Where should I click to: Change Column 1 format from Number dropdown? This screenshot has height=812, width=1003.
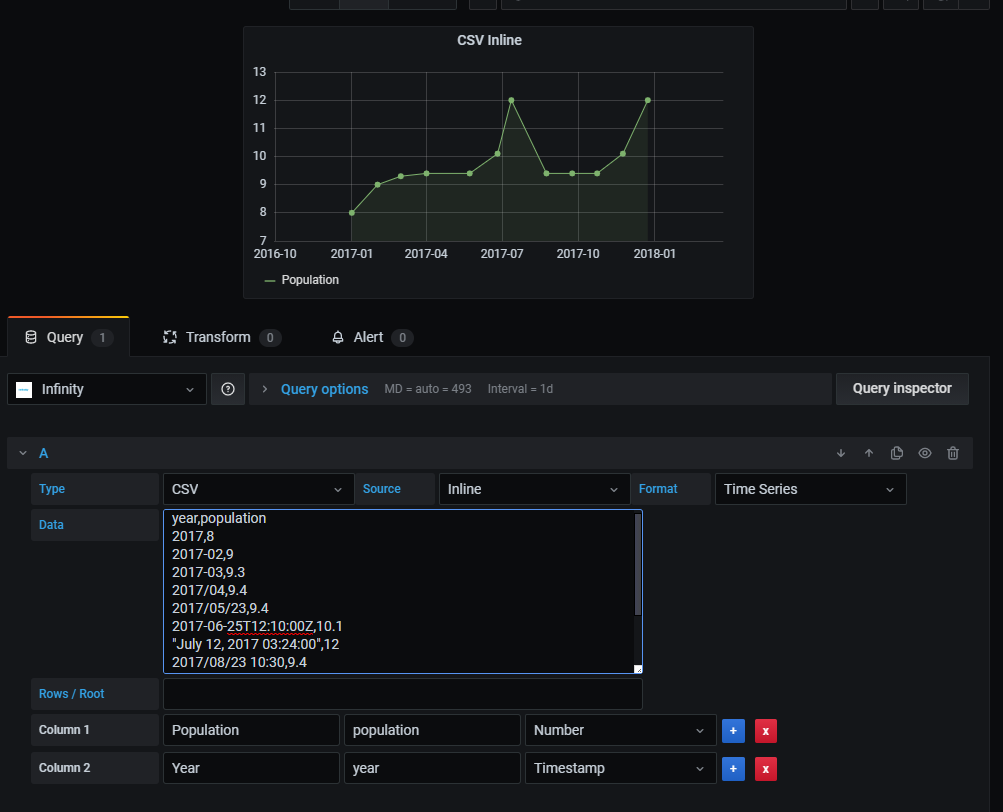pyautogui.click(x=619, y=731)
